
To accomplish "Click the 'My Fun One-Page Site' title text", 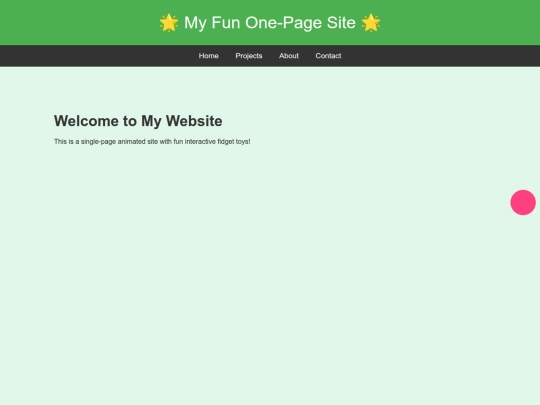I will pos(270,23).
